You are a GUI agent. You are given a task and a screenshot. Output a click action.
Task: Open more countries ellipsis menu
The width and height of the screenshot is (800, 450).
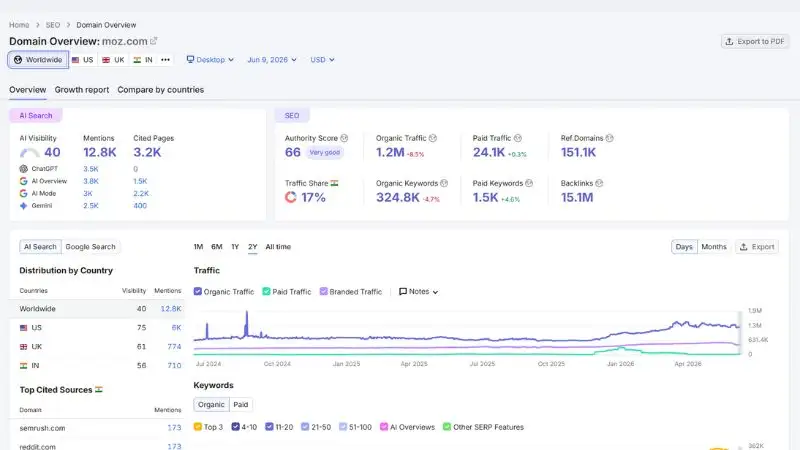tap(165, 60)
